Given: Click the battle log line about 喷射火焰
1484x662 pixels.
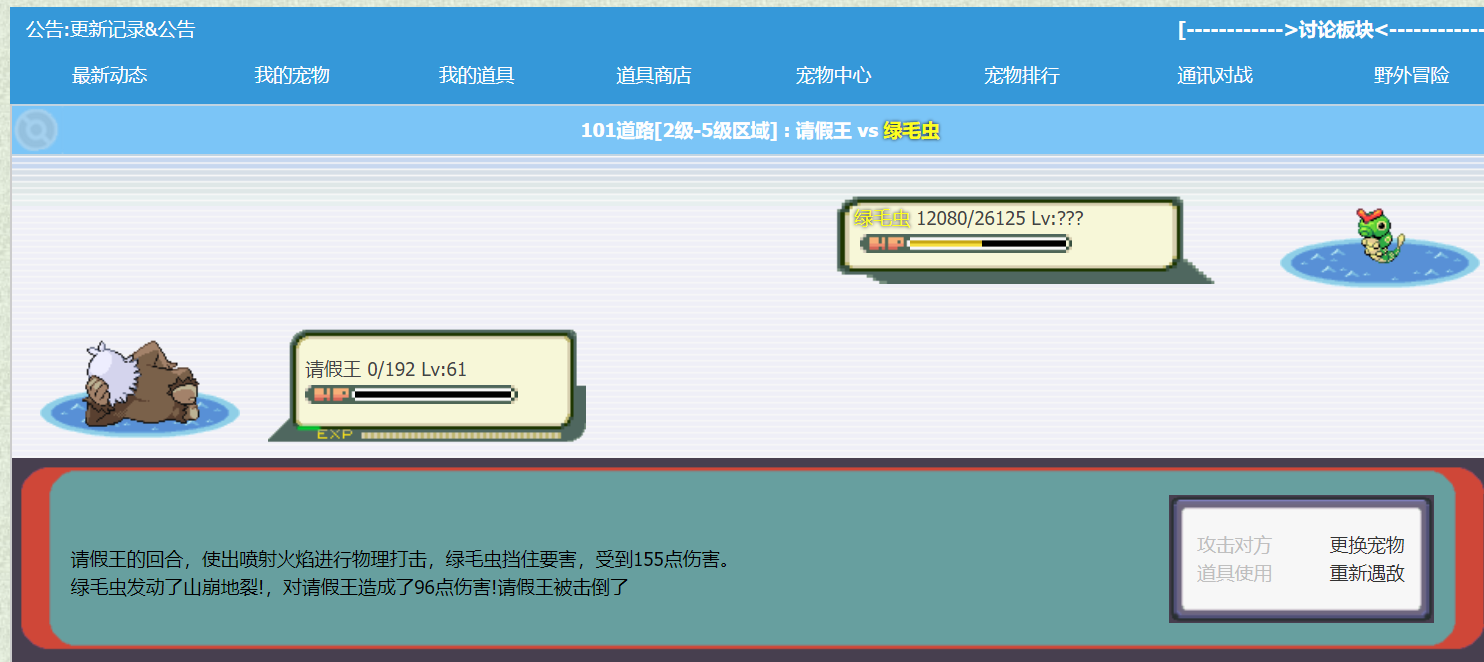Looking at the screenshot, I should [x=403, y=559].
